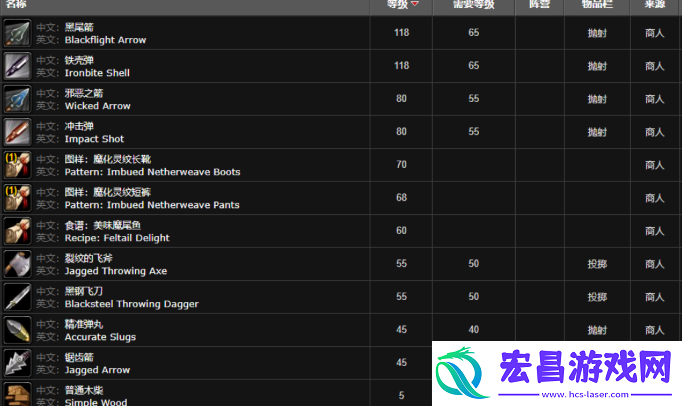Click level 55 in Jagged Throwing Axe row
The height and width of the screenshot is (406, 682).
tap(401, 264)
